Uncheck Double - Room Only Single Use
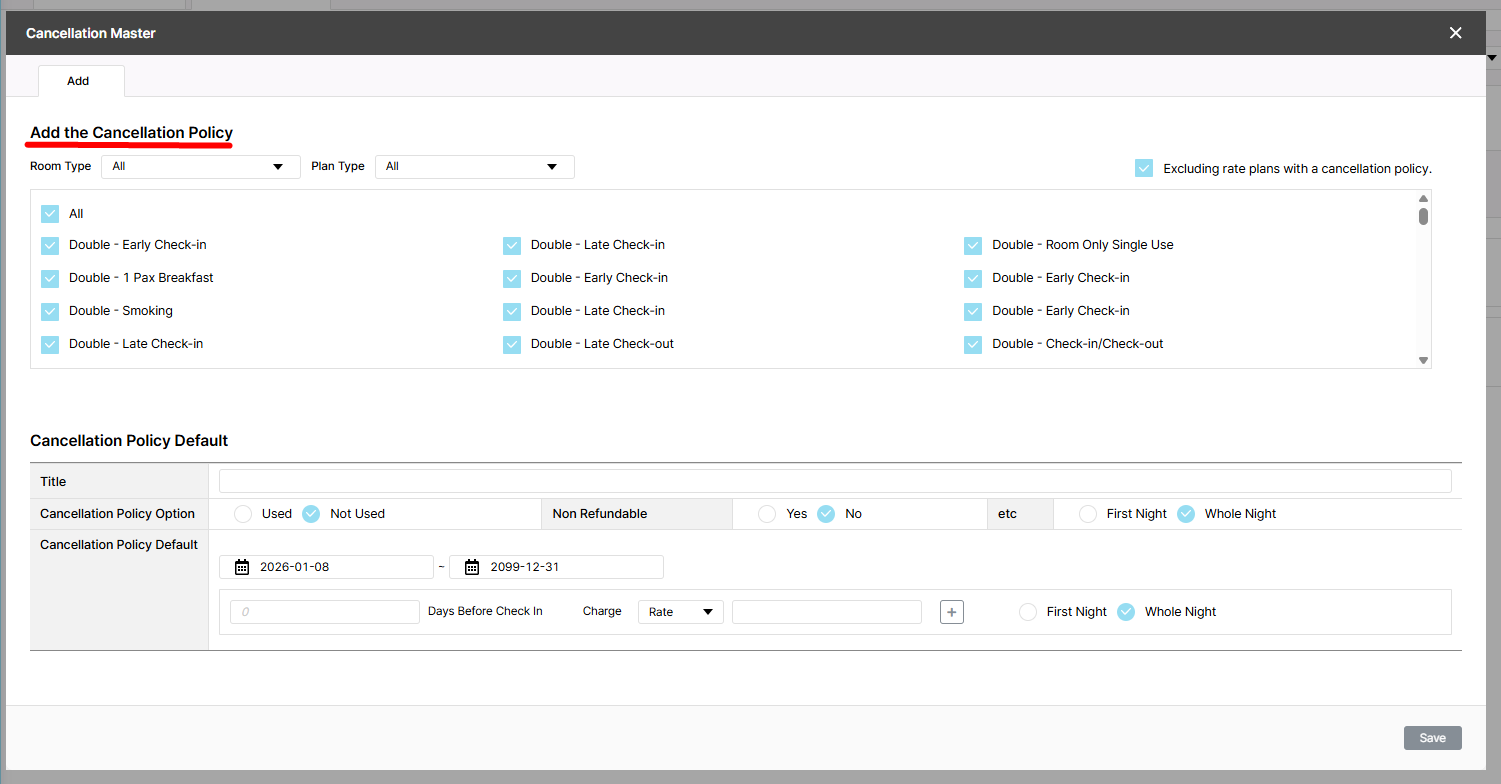The height and width of the screenshot is (784, 1501). pos(973,245)
